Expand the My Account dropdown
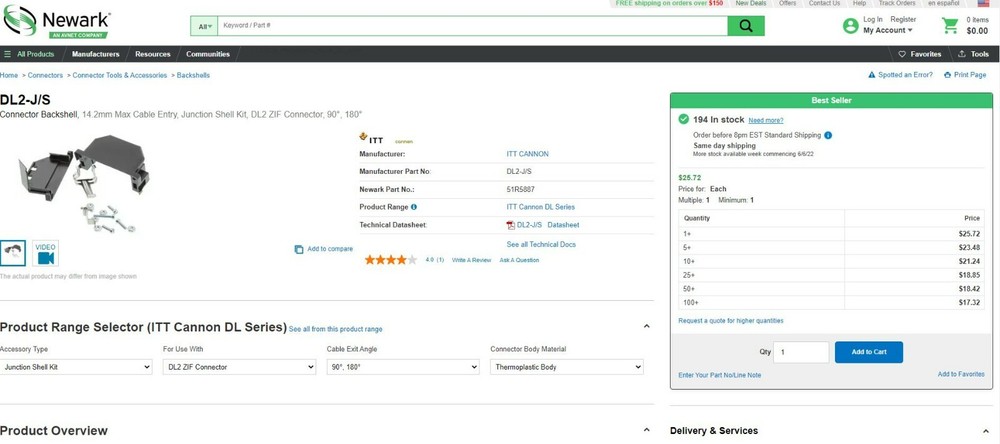This screenshot has width=1000, height=444. pyautogui.click(x=888, y=31)
